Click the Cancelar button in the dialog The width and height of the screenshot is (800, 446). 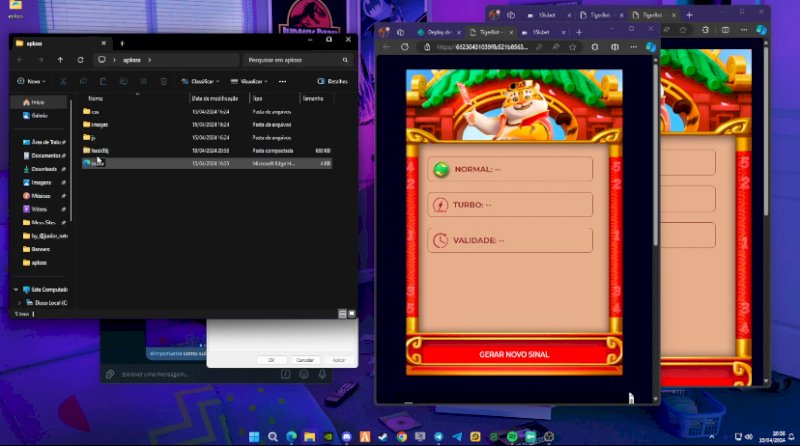[x=305, y=360]
